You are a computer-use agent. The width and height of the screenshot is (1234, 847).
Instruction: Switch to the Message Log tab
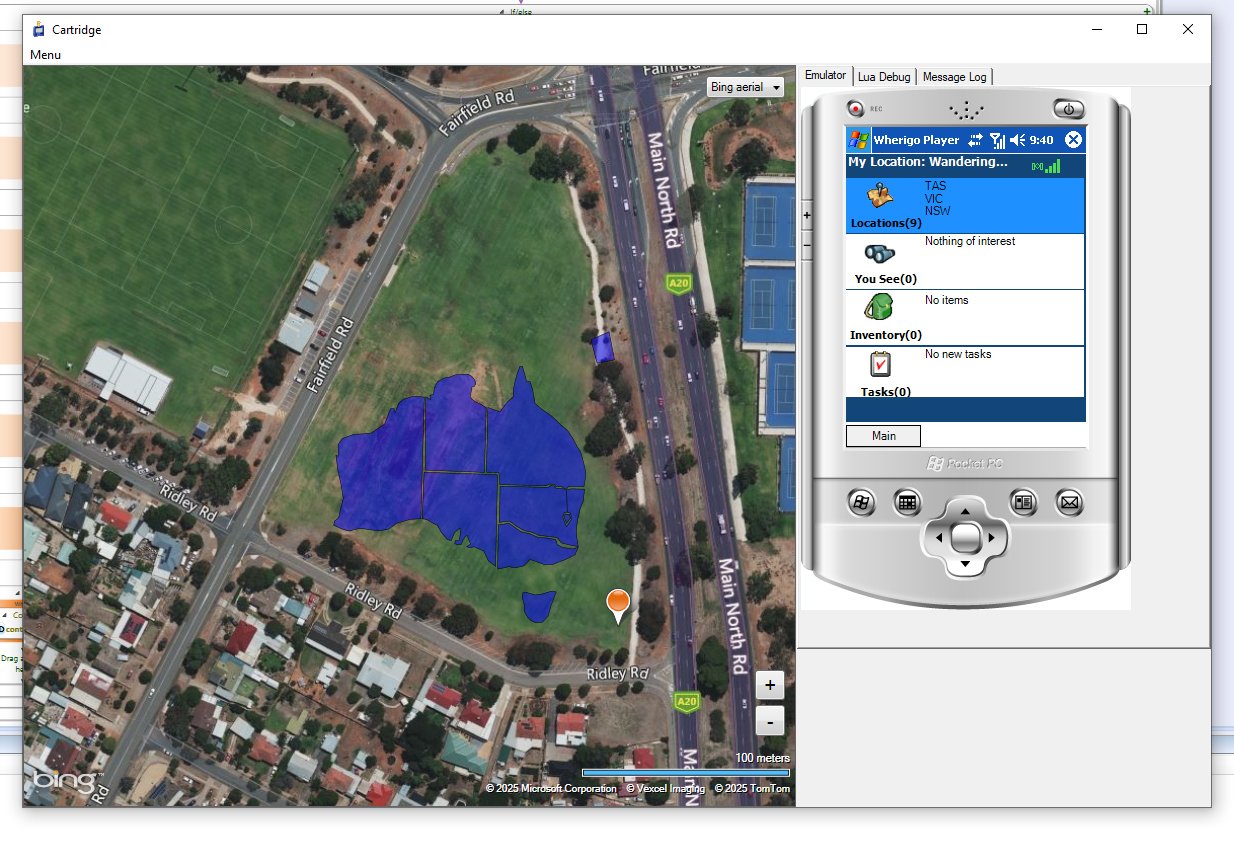[954, 77]
